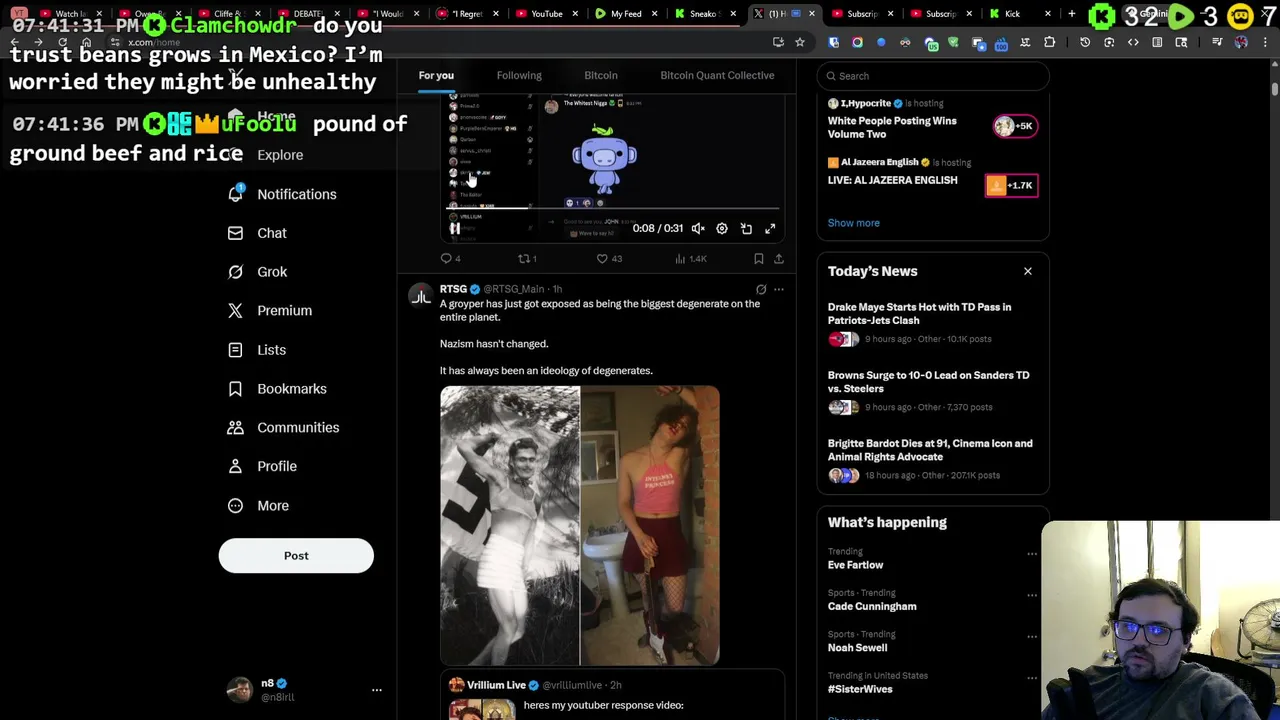
Task: Open options for Eve Fartlow trend
Action: (x=1032, y=553)
